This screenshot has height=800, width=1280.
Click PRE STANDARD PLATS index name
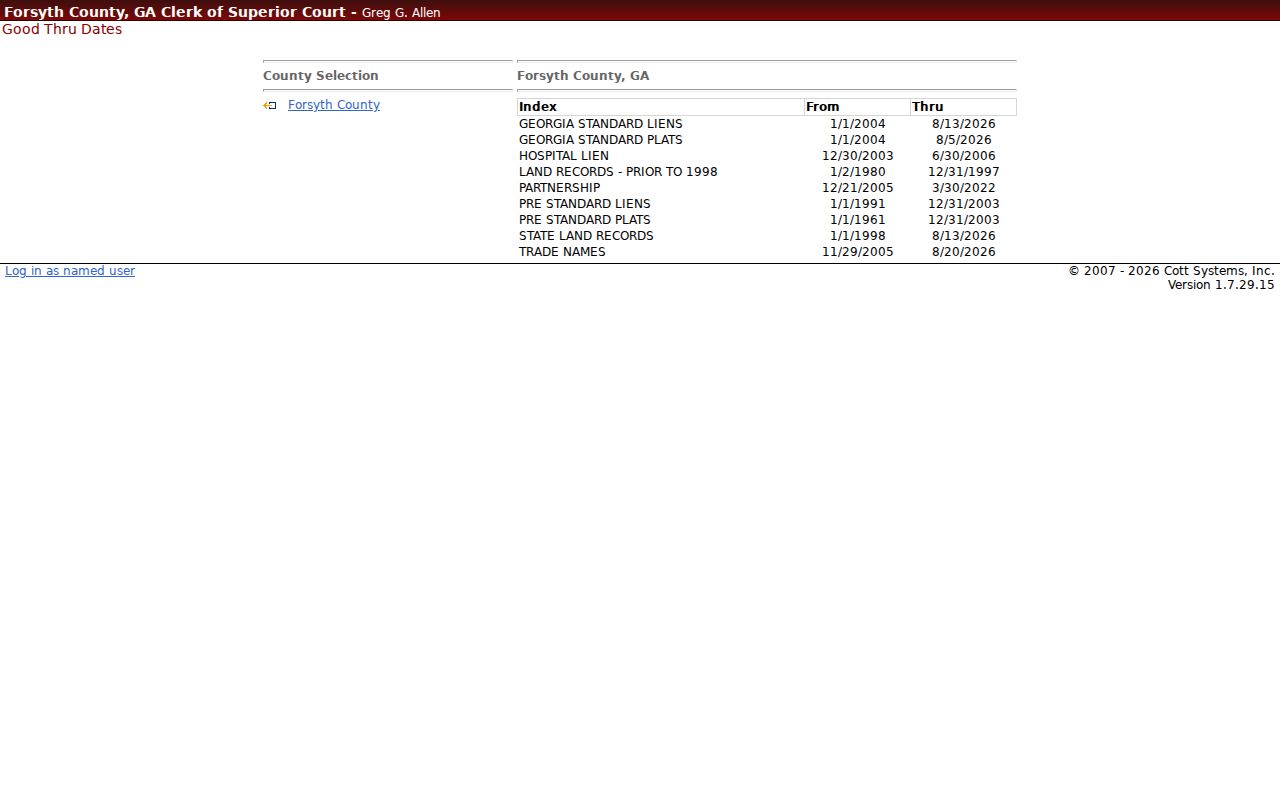(x=585, y=220)
